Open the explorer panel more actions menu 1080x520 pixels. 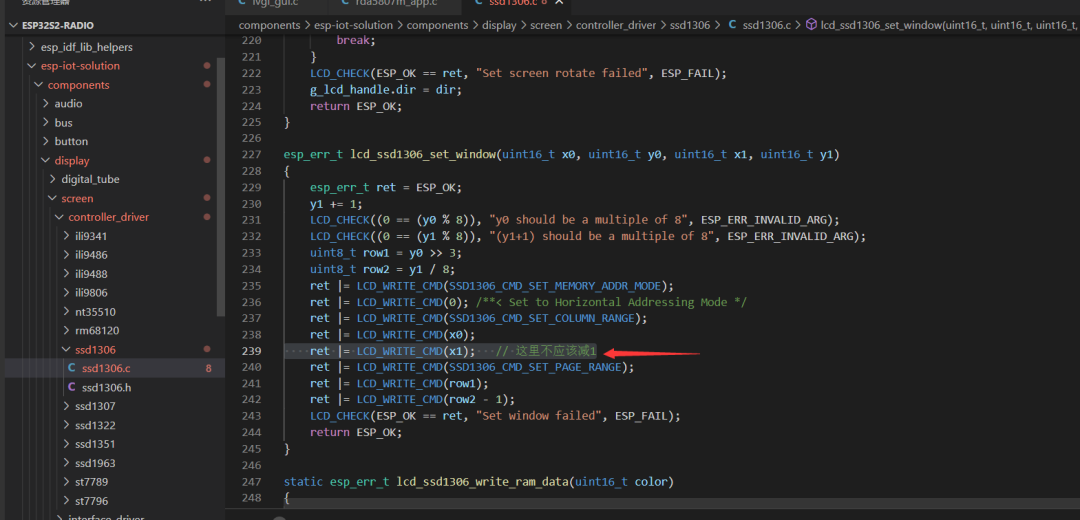(x=205, y=2)
